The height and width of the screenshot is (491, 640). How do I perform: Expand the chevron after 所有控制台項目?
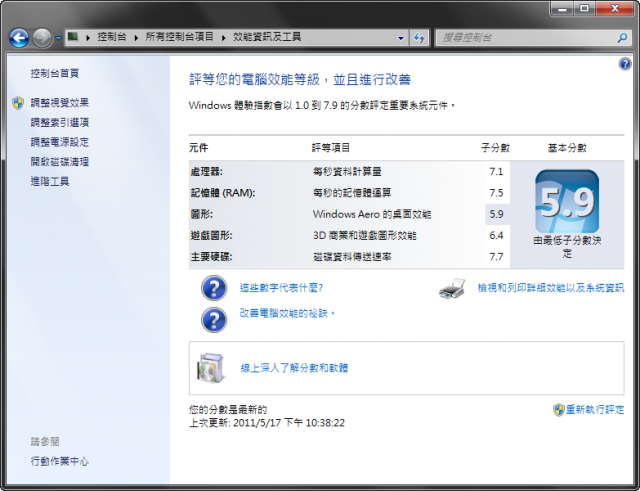point(224,38)
